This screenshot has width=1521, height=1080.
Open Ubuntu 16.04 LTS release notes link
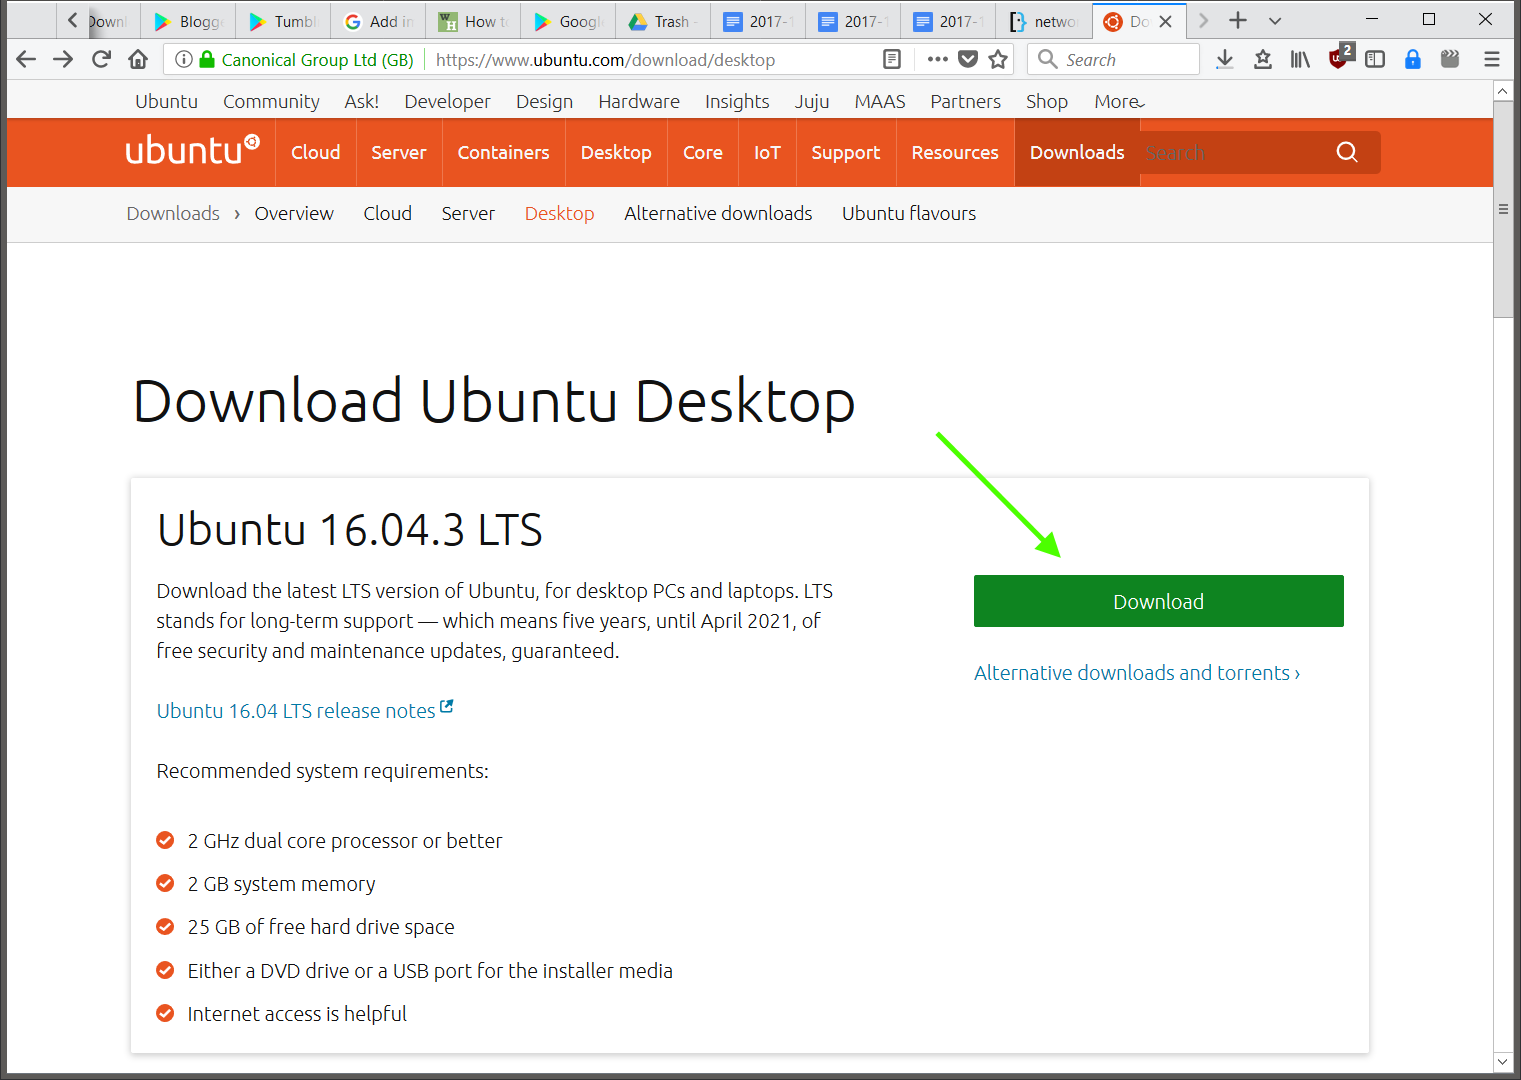[305, 710]
